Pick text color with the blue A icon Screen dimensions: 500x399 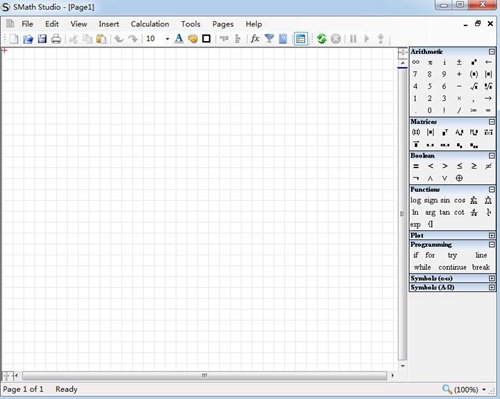[x=179, y=39]
